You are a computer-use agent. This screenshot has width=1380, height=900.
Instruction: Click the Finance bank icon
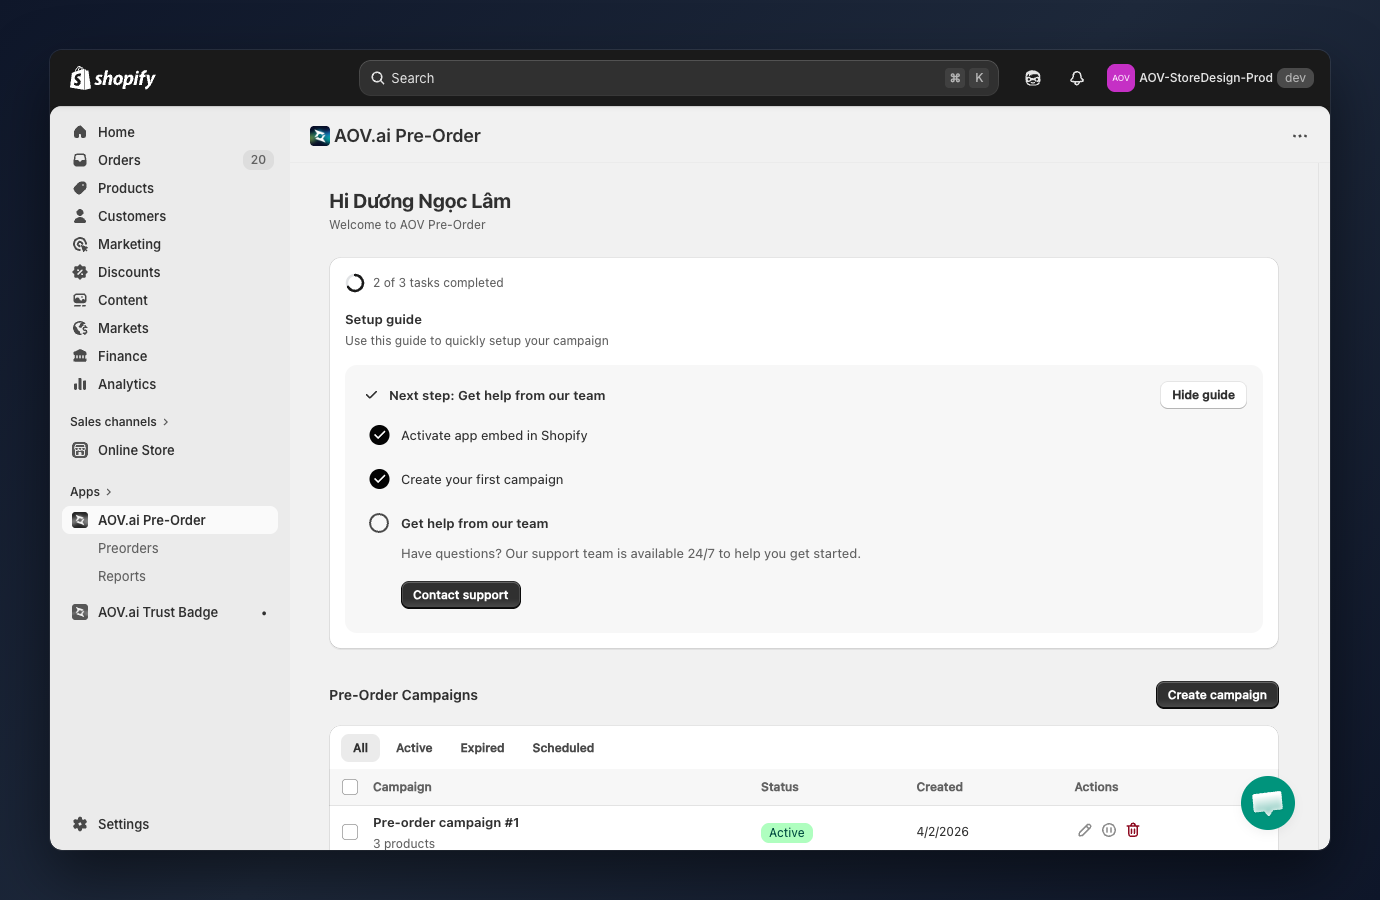click(80, 356)
